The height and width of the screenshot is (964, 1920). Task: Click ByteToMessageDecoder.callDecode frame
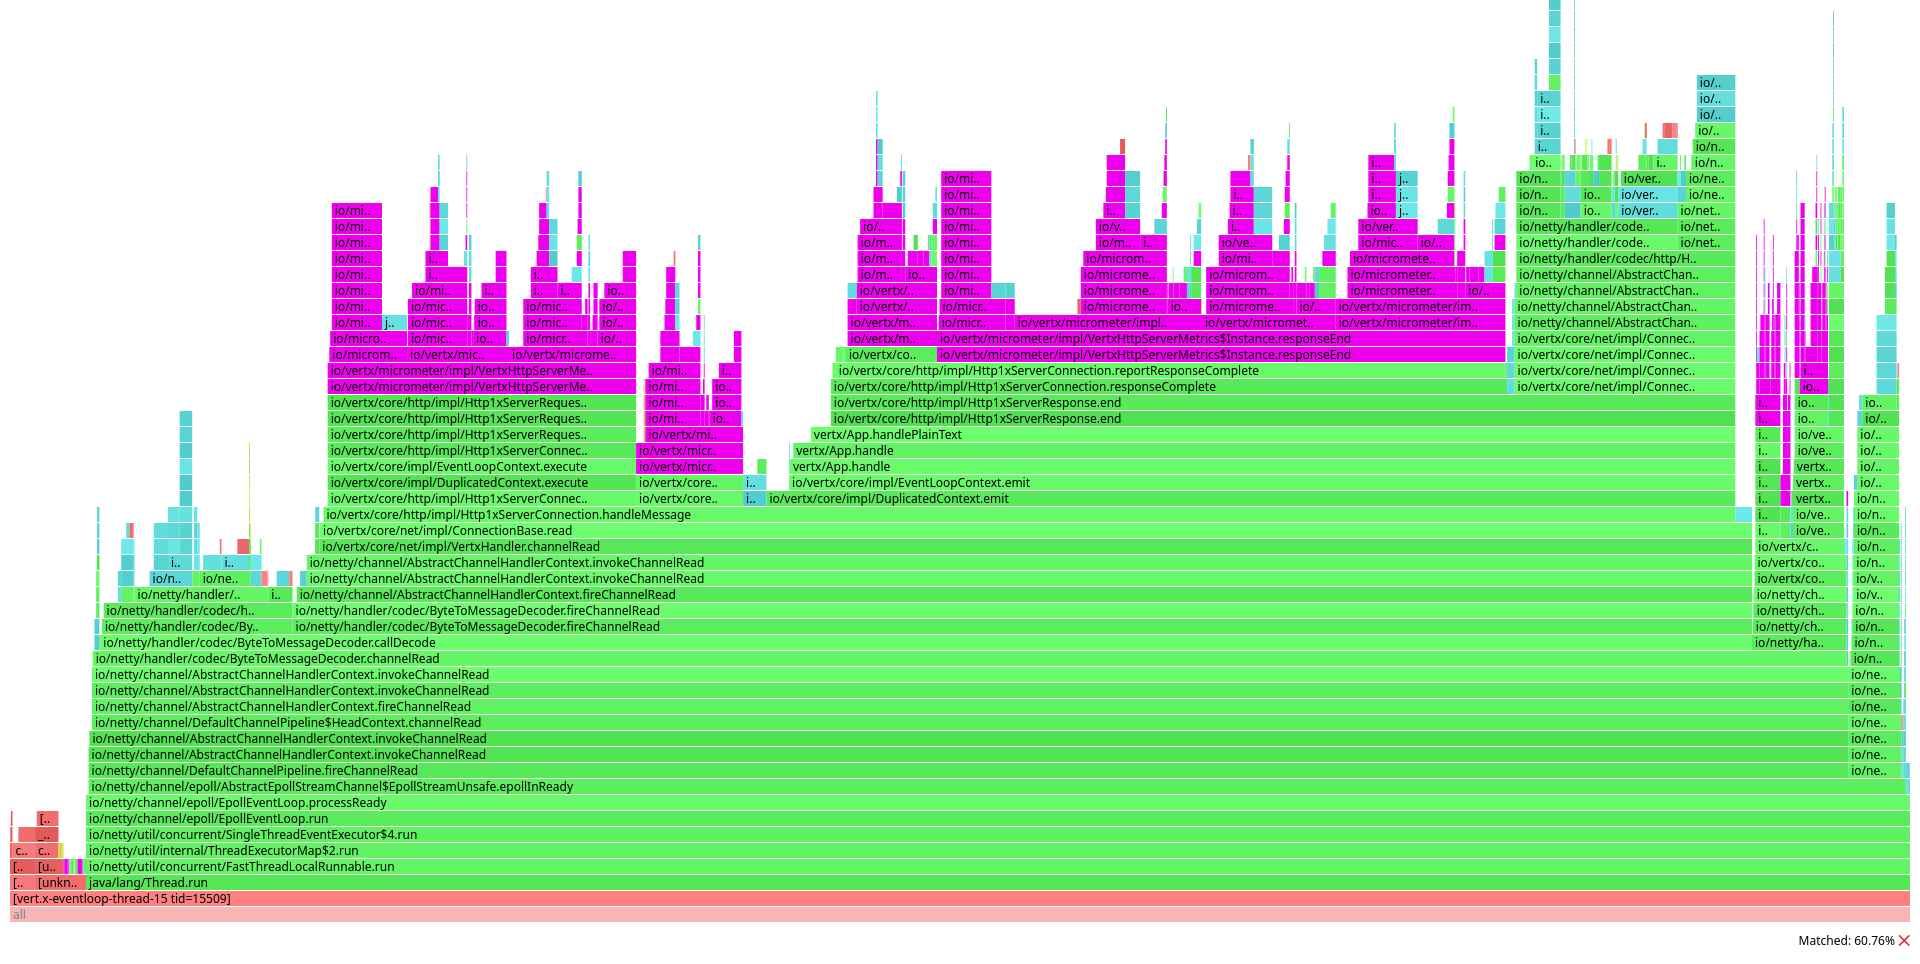(926, 643)
